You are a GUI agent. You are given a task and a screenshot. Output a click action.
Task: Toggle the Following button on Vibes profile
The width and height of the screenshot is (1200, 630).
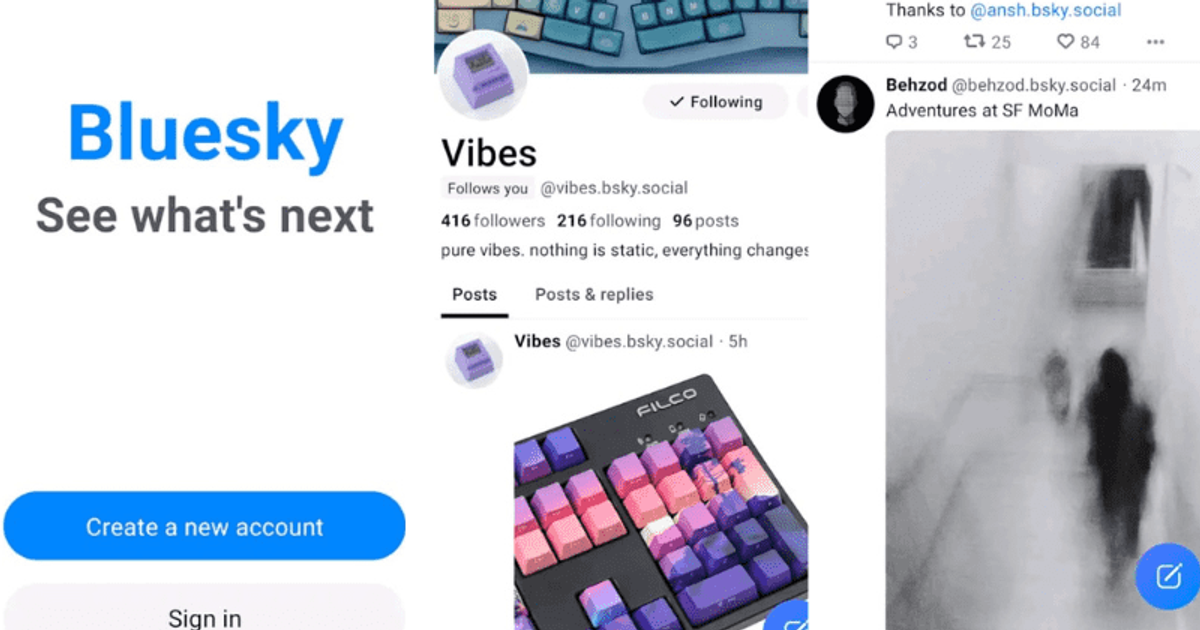(716, 101)
